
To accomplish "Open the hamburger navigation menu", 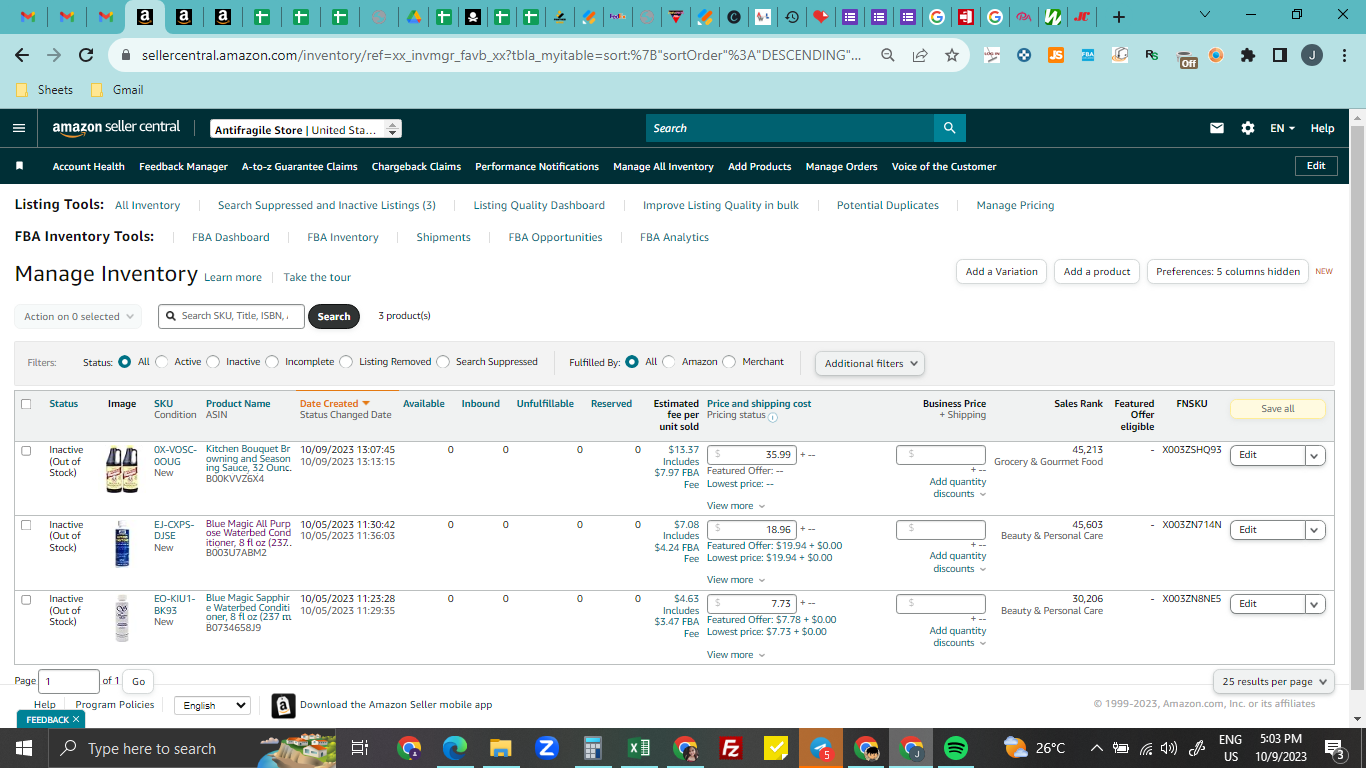I will 19,128.
